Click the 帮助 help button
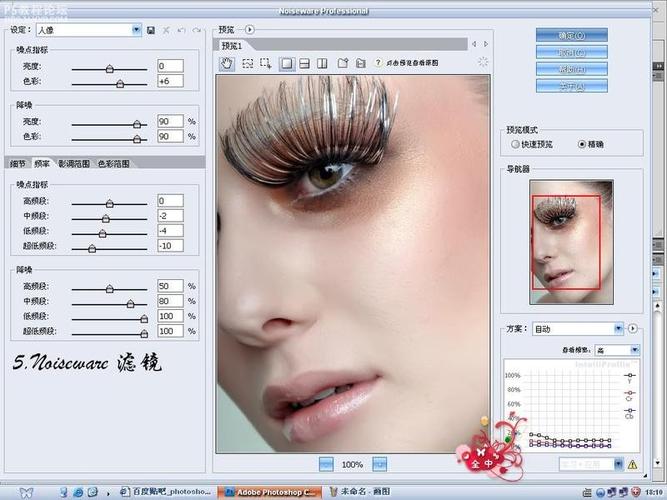Viewport: 667px width, 500px height. point(572,69)
